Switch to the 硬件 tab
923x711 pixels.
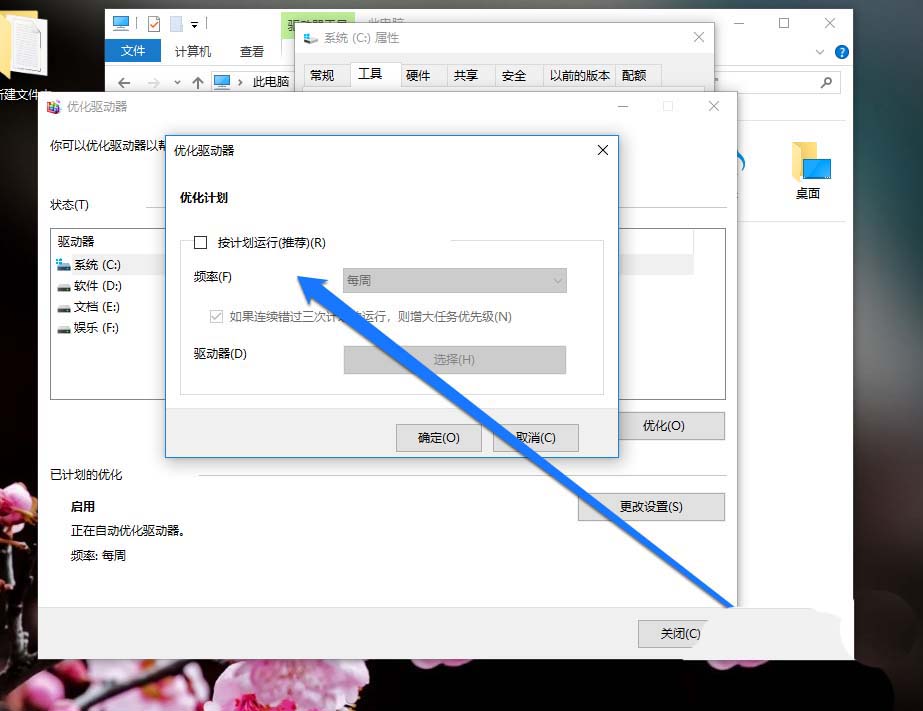click(417, 75)
